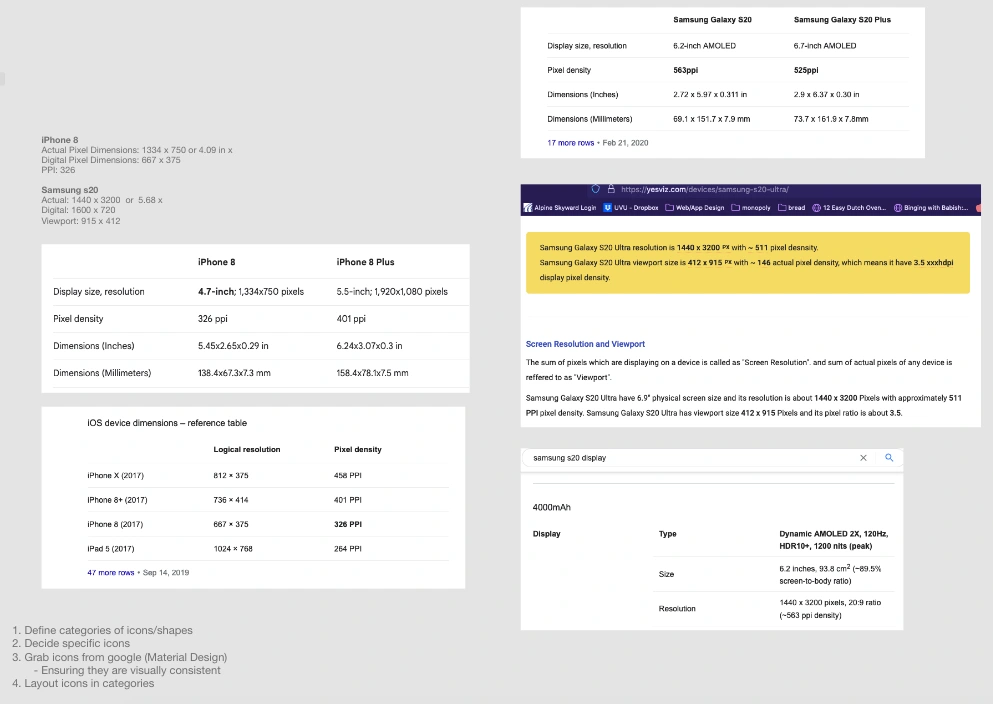This screenshot has width=993, height=704.
Task: Click the '6.7-inch AMOLED' cell
Action: (x=825, y=46)
